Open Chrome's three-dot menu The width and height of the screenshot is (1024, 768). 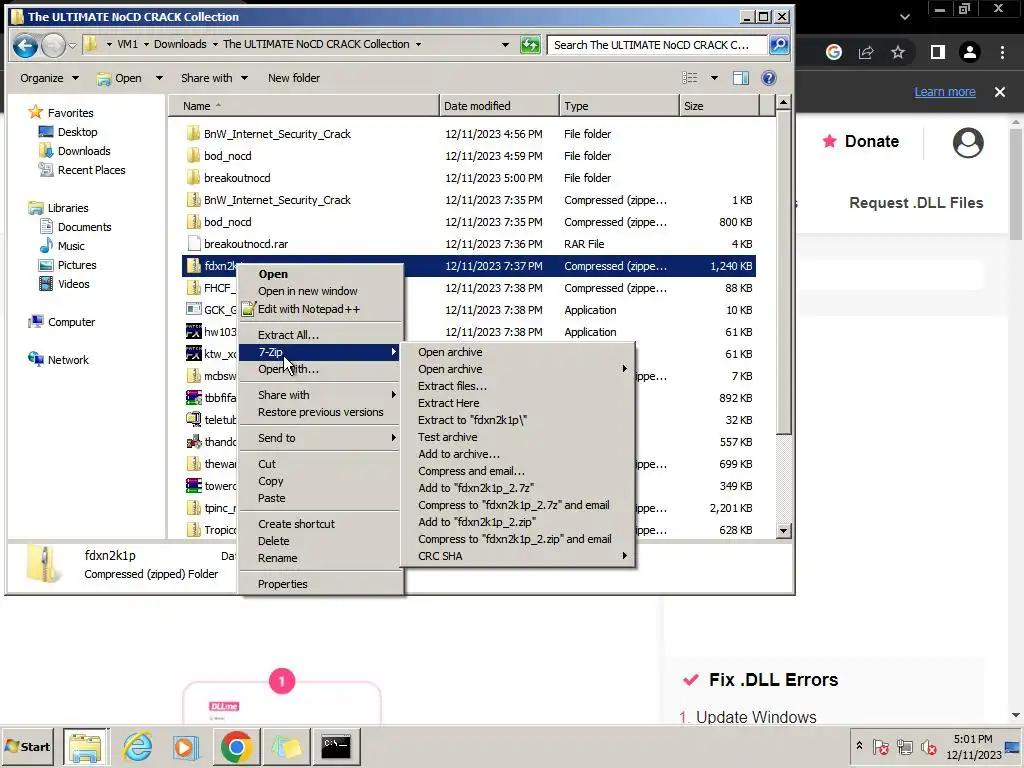[1002, 52]
